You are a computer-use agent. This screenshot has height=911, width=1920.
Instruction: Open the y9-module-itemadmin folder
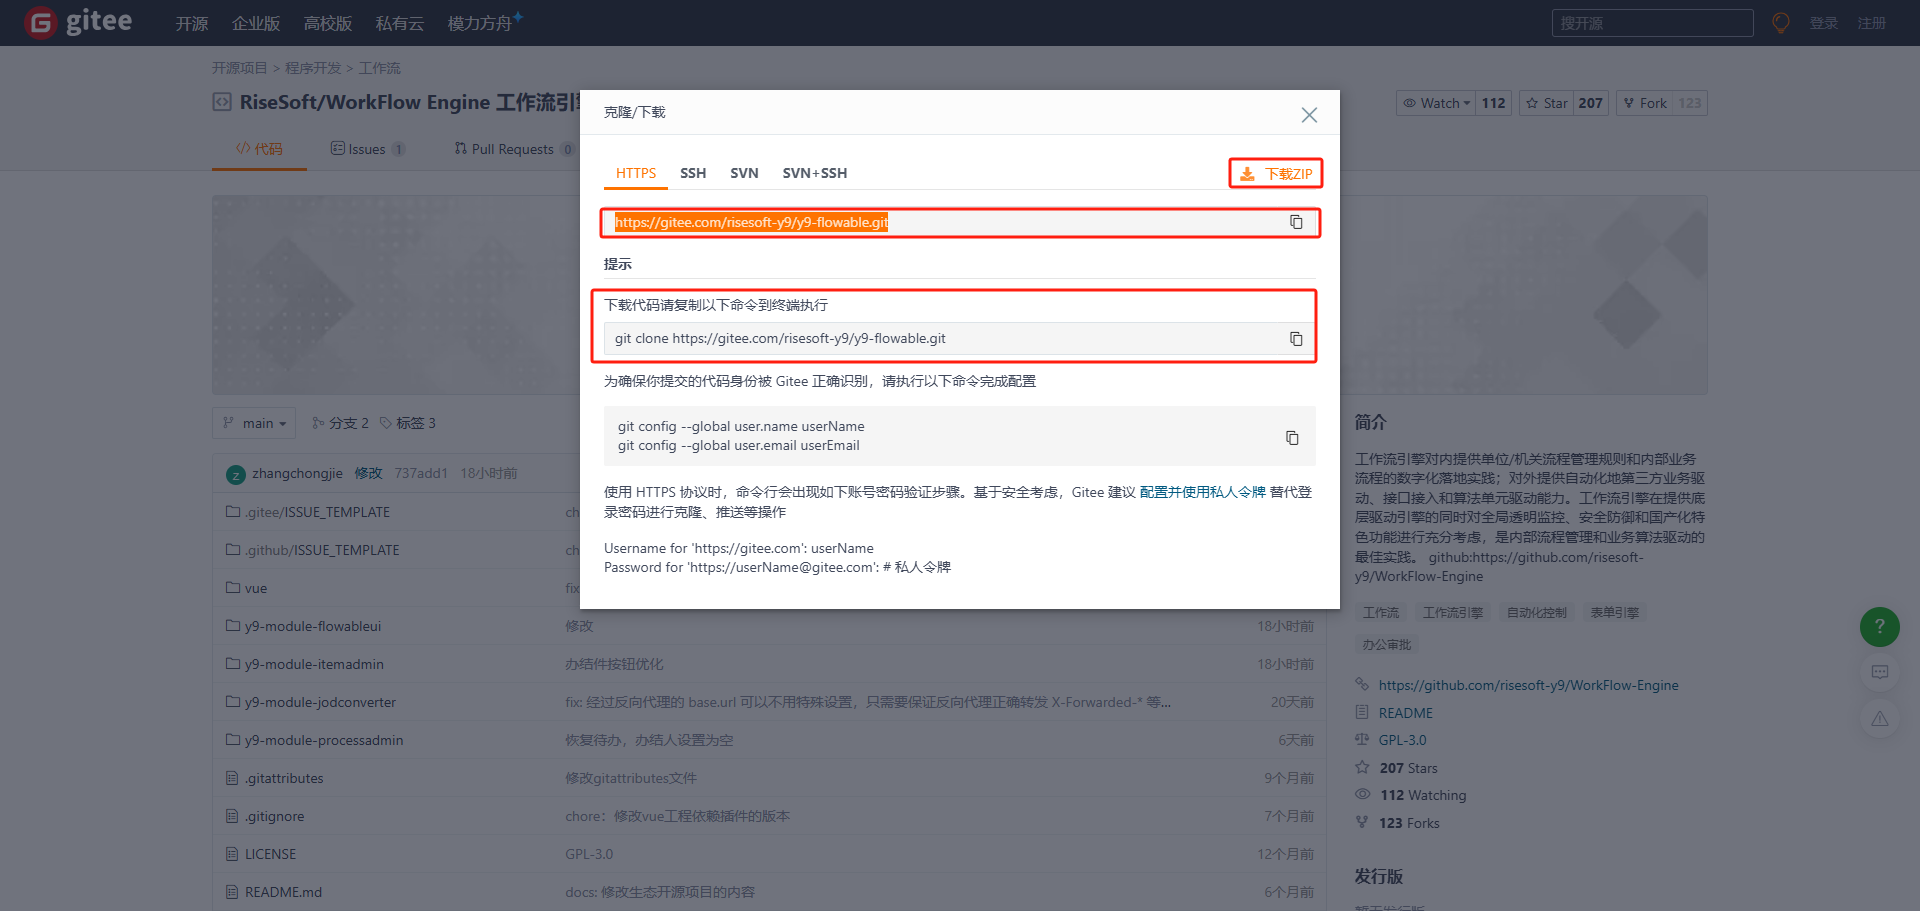click(x=314, y=664)
